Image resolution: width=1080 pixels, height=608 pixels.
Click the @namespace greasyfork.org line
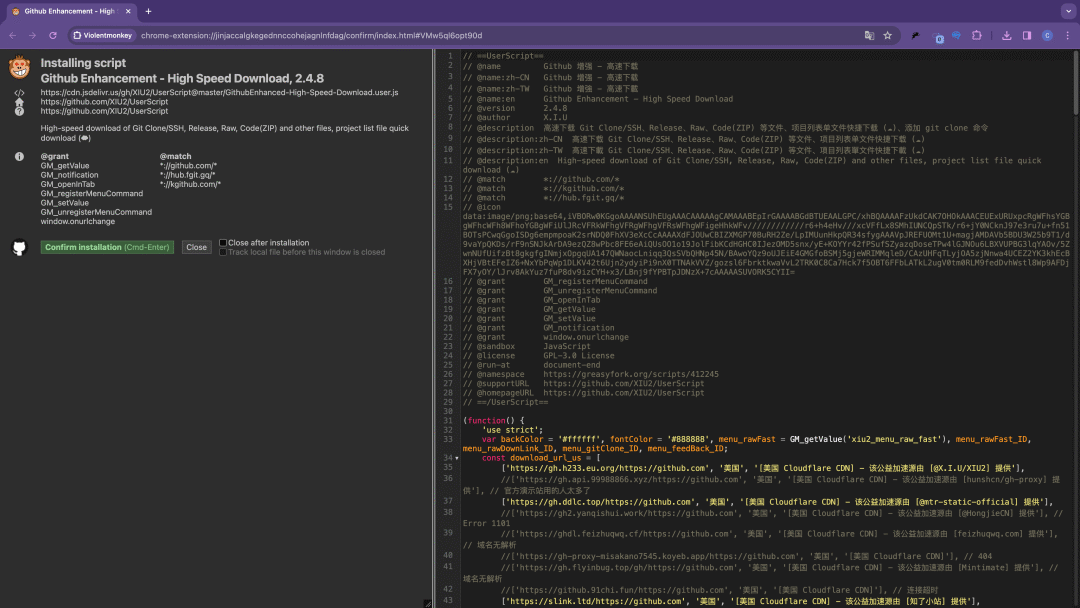pyautogui.click(x=590, y=375)
